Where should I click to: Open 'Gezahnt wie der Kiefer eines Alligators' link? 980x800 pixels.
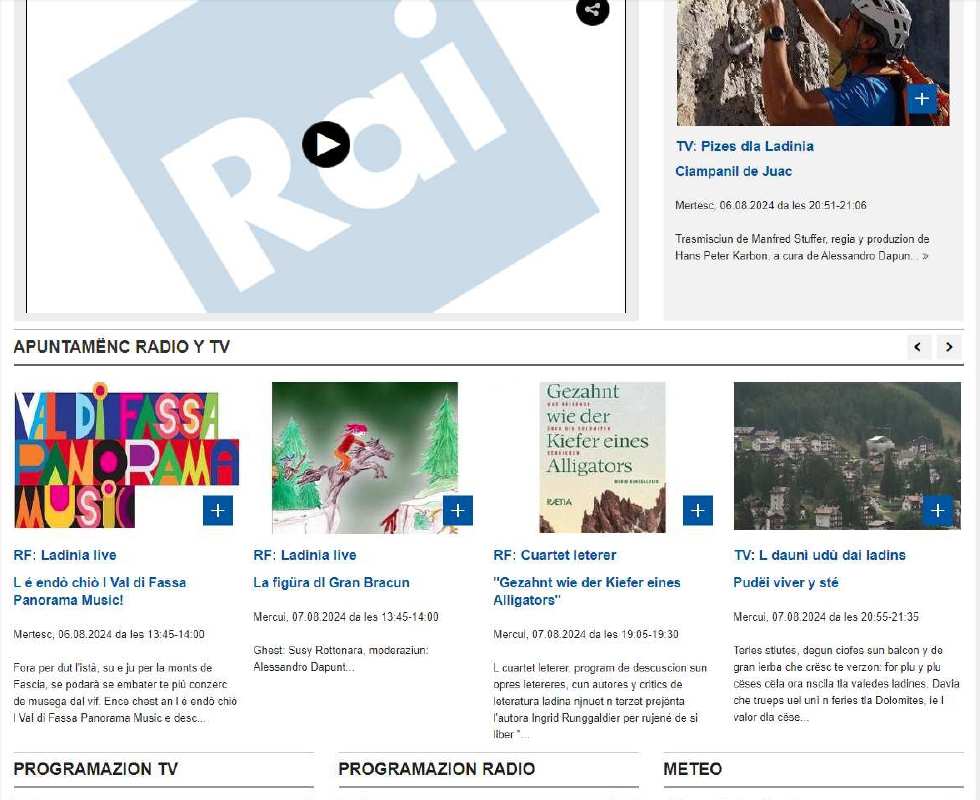pos(587,591)
